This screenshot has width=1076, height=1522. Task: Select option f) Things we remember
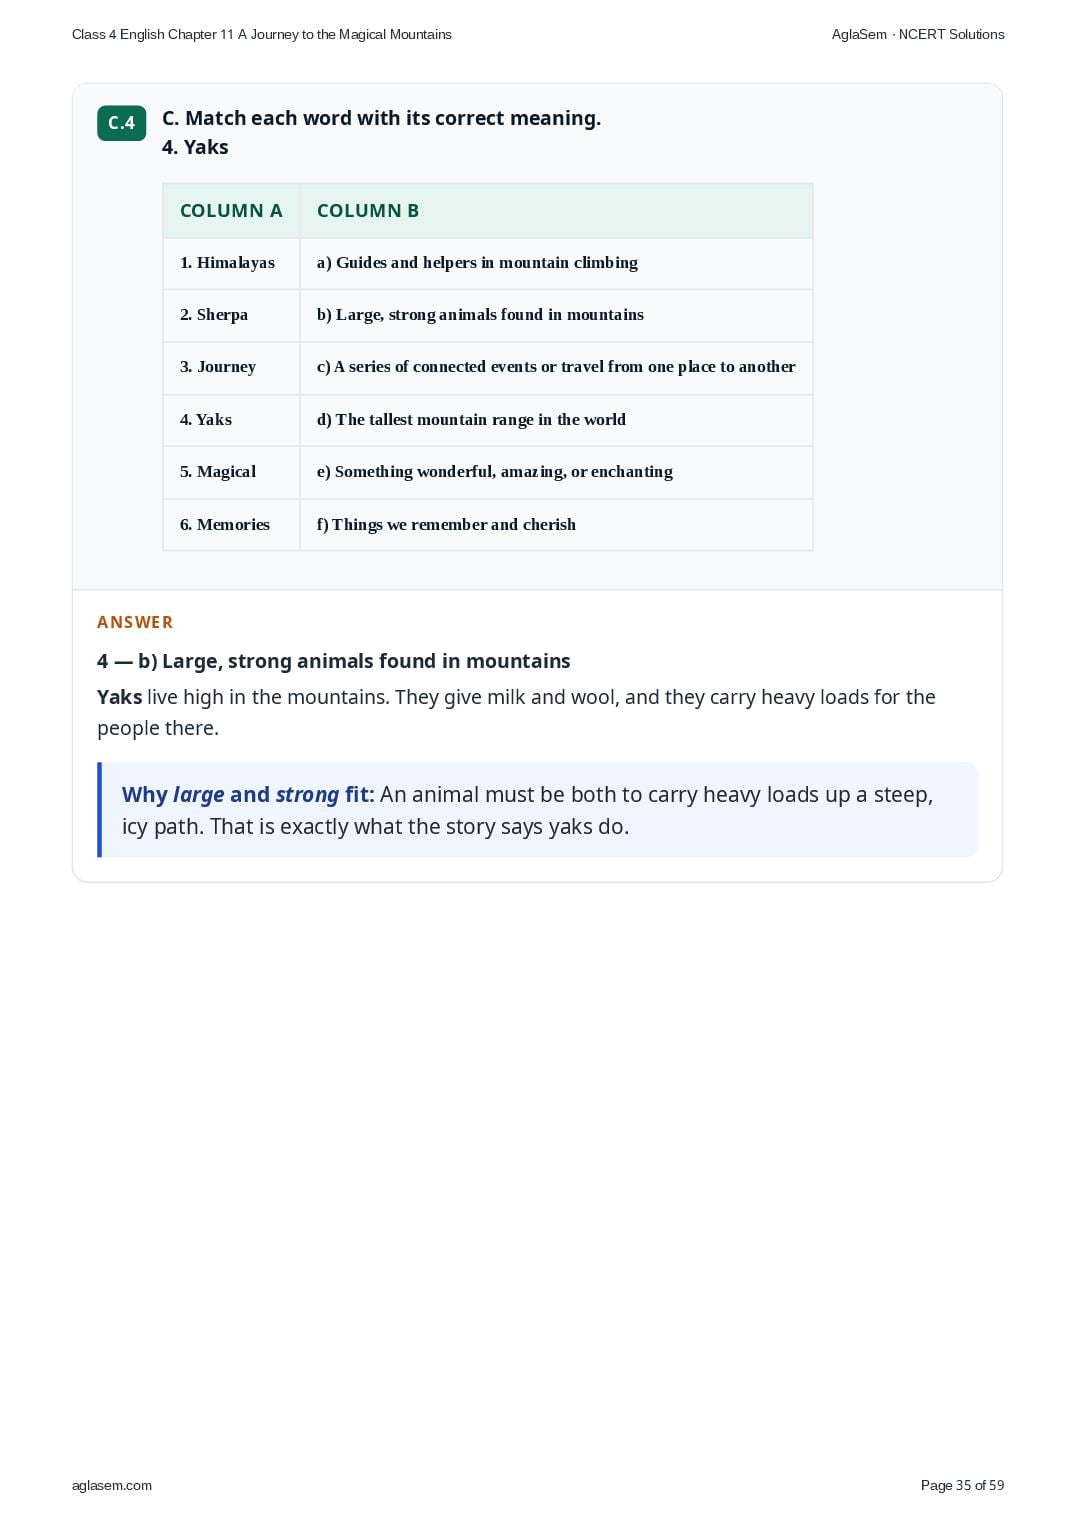[x=556, y=525]
